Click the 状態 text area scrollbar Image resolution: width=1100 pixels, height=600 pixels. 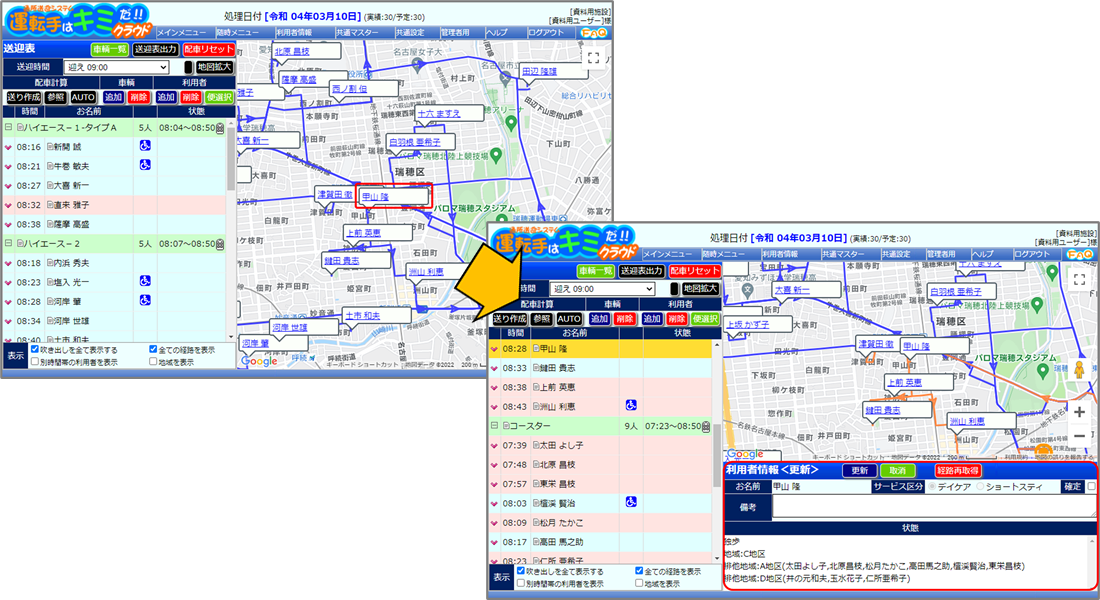1092,561
